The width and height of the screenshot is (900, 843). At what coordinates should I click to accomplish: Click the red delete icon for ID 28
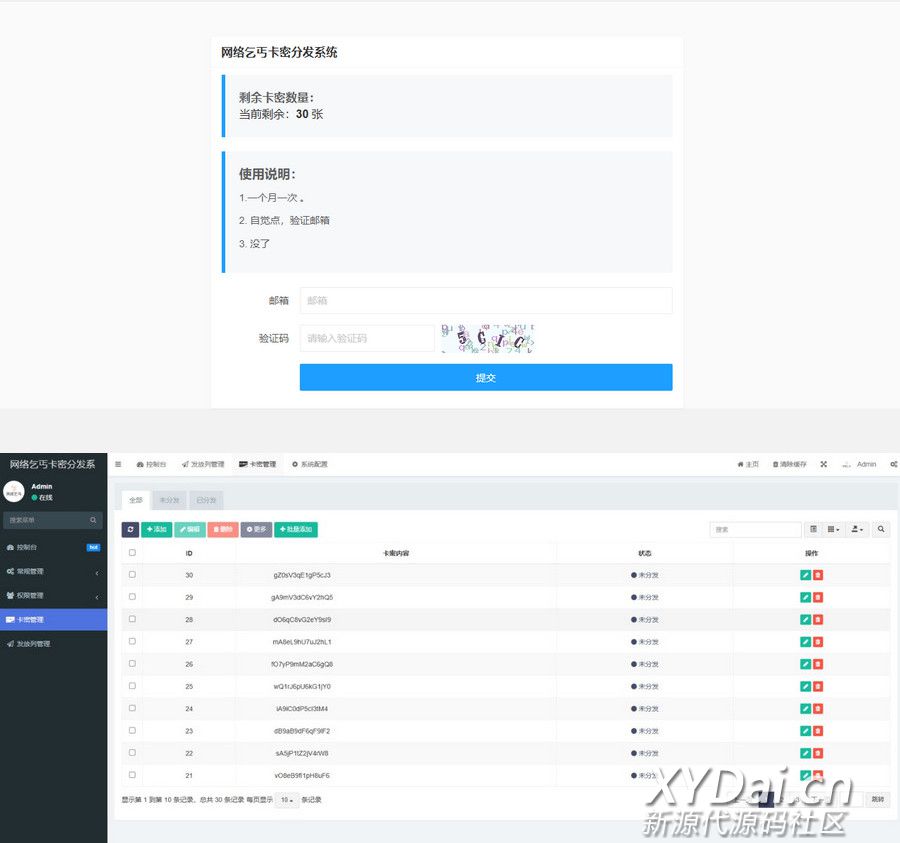point(818,620)
